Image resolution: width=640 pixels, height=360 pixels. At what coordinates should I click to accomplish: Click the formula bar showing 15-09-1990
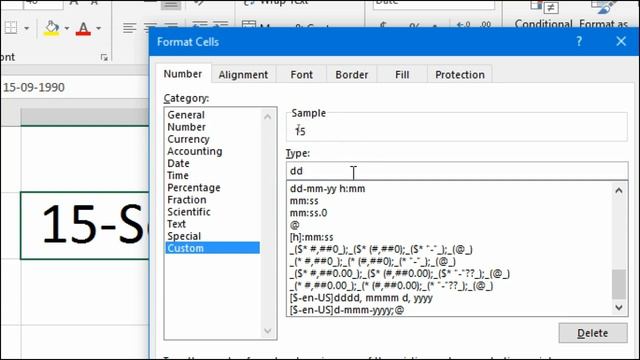coord(75,87)
